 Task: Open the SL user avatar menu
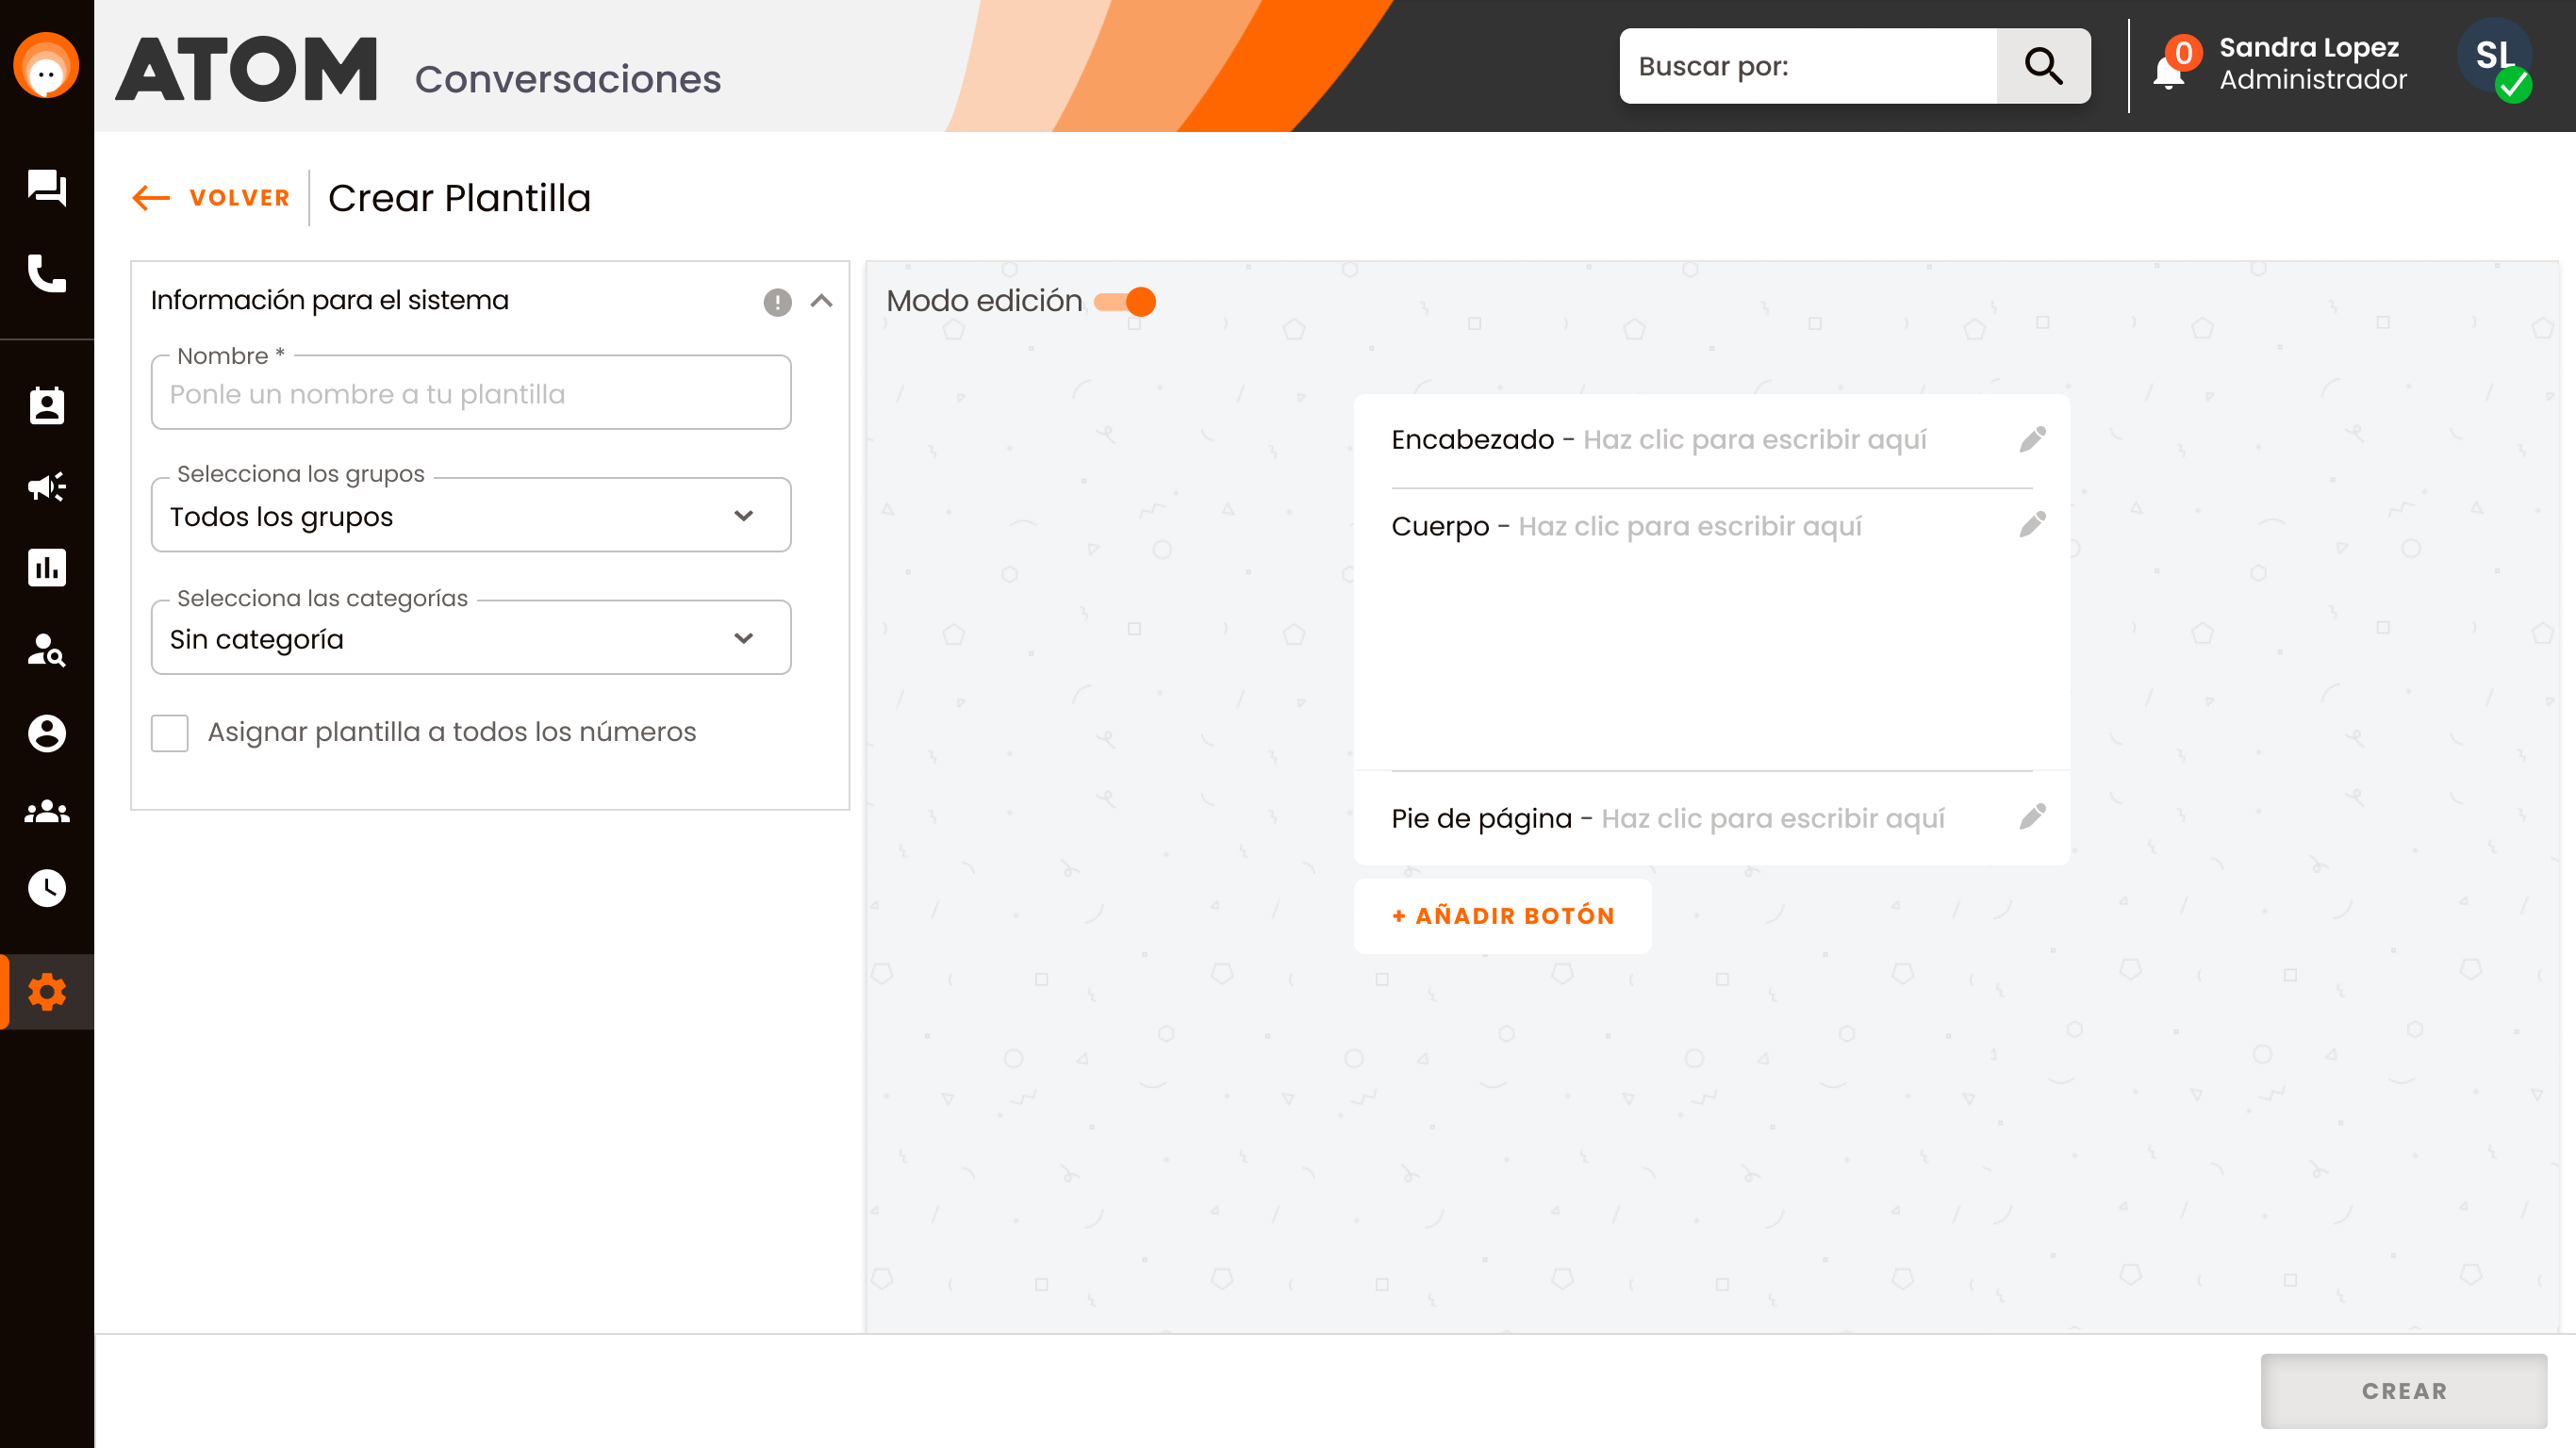pos(2495,56)
